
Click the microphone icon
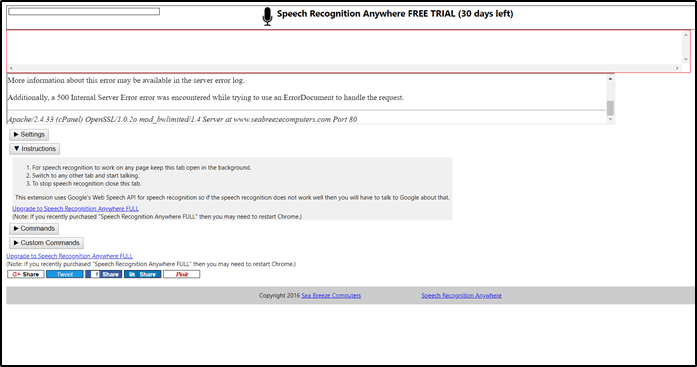point(267,16)
